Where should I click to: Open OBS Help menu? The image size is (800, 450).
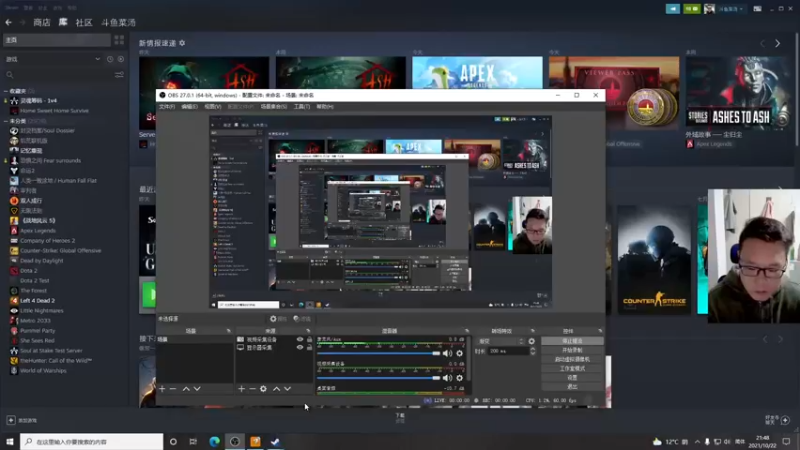pos(324,107)
